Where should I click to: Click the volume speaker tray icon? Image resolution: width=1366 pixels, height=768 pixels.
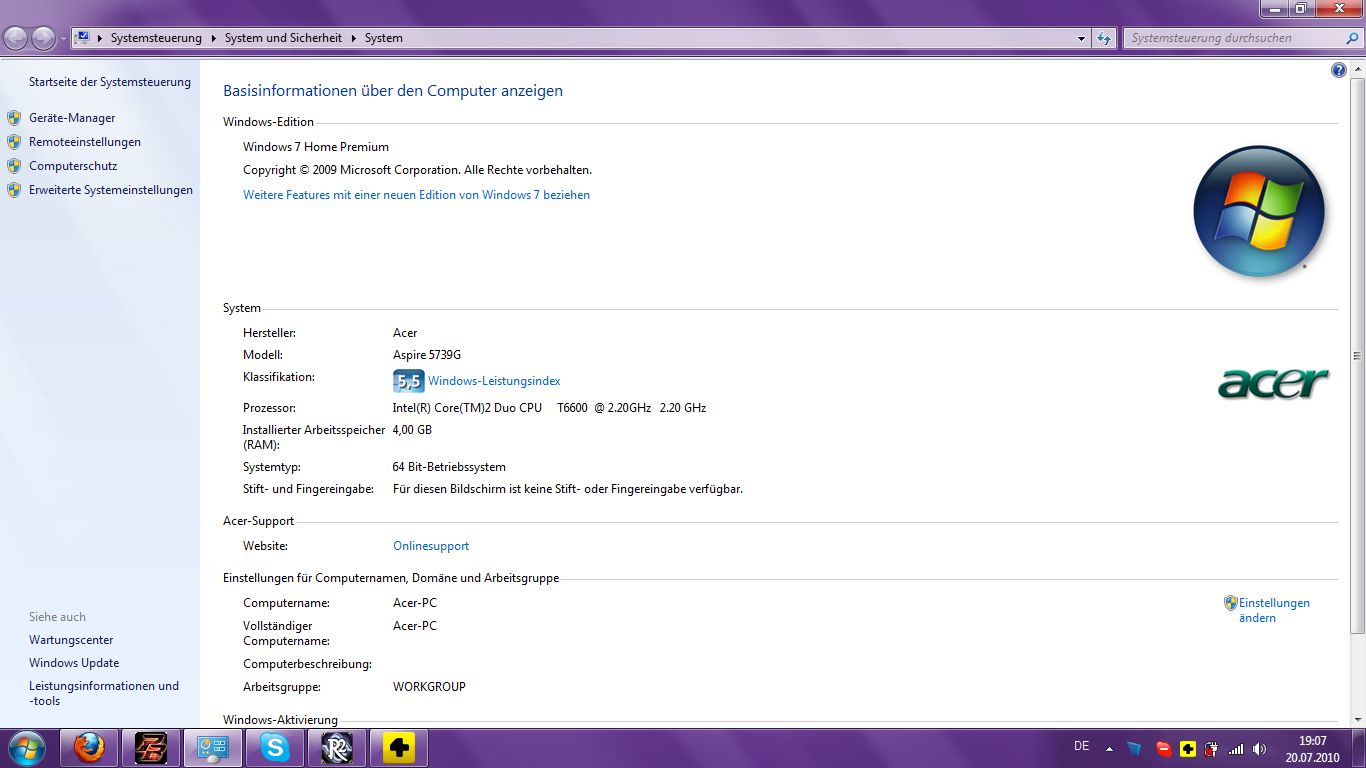[1259, 748]
